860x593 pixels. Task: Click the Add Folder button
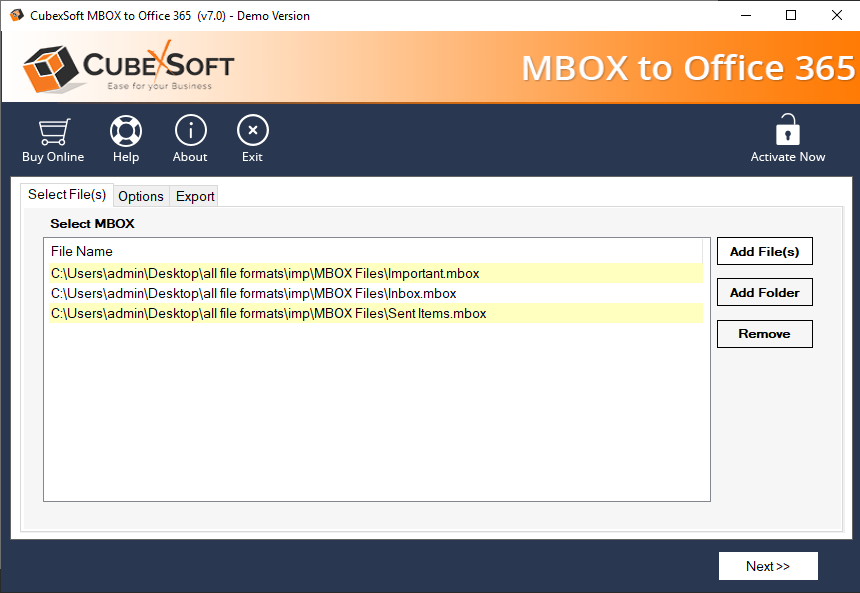(x=764, y=292)
